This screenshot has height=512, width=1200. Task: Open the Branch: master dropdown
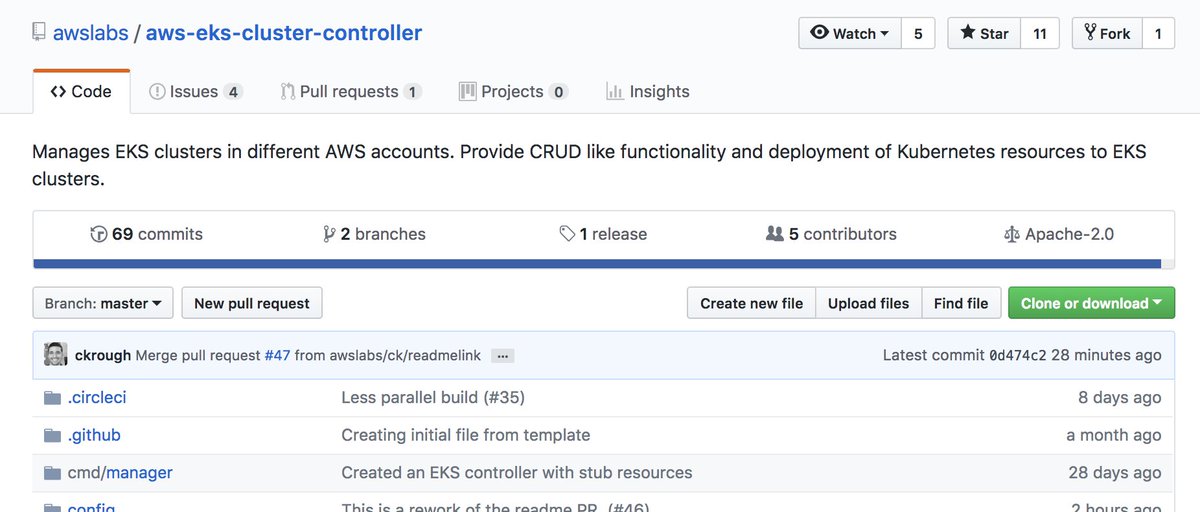pos(103,303)
